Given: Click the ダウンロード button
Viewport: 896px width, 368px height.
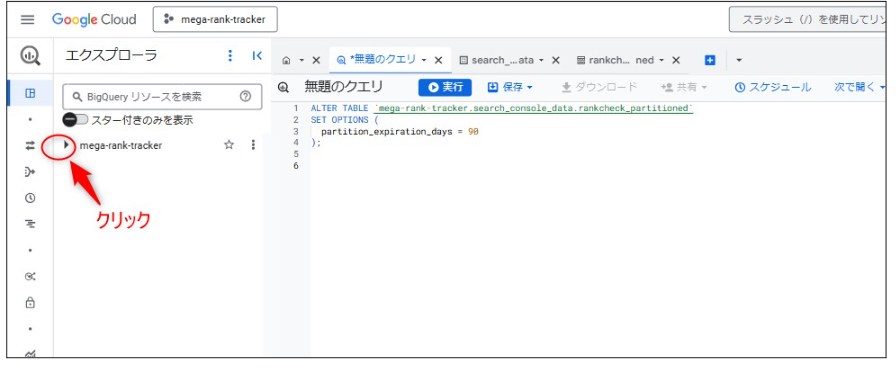Looking at the screenshot, I should (599, 87).
